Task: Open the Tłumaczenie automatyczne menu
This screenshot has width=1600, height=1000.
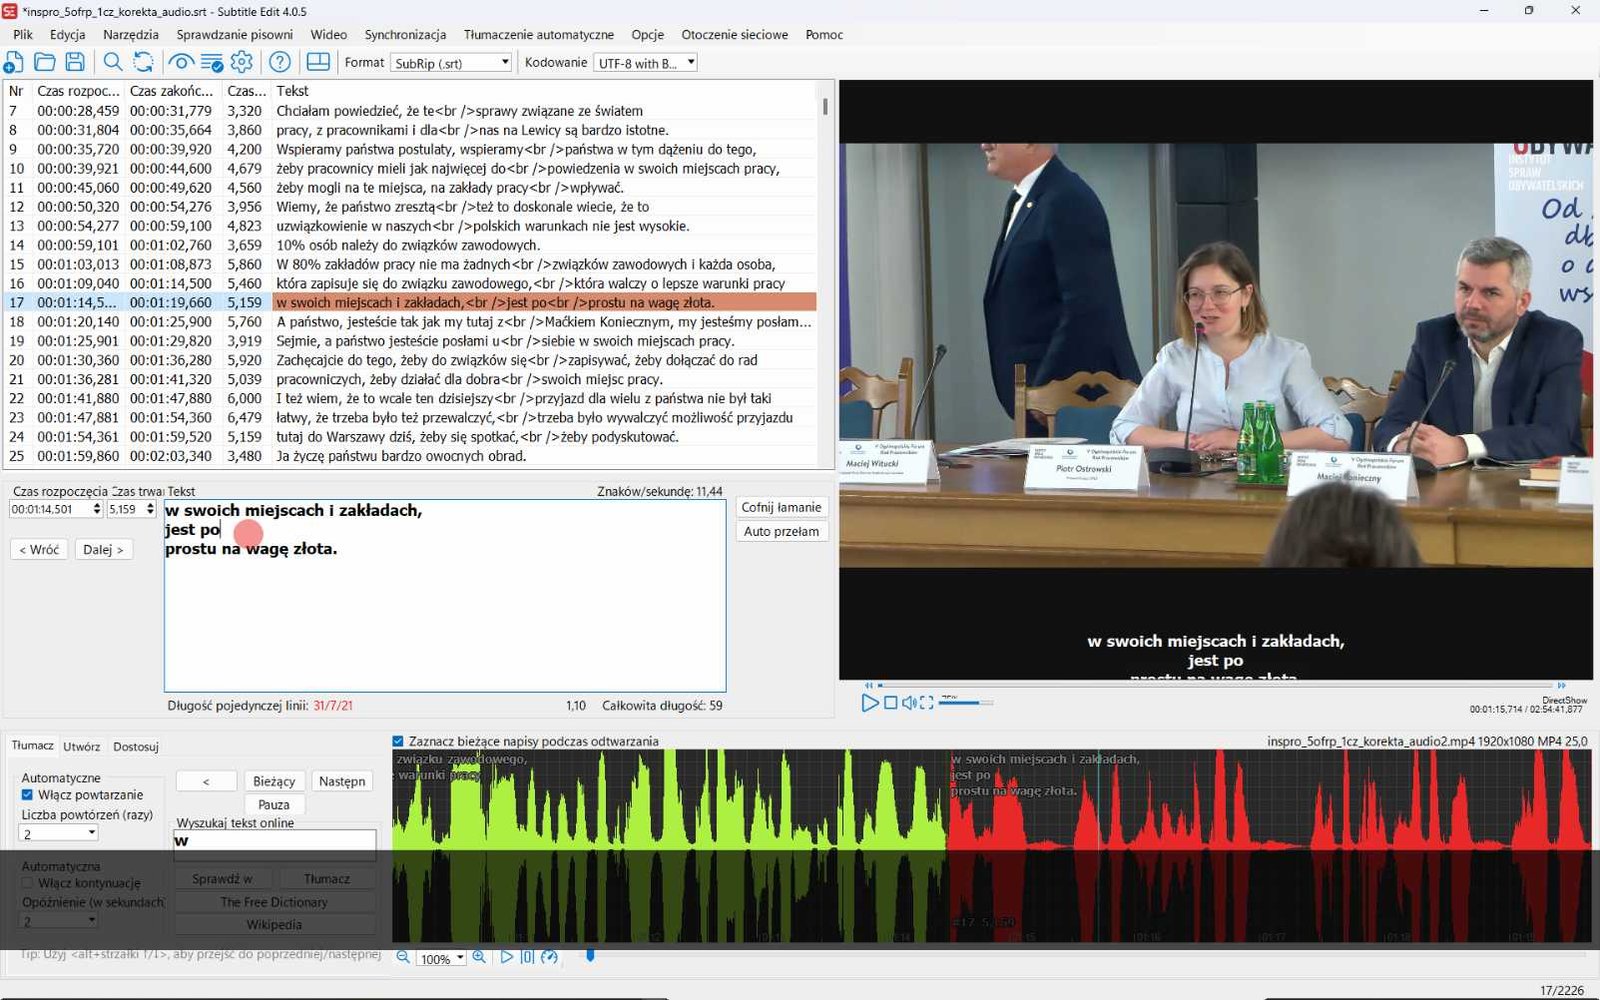Action: coord(539,34)
